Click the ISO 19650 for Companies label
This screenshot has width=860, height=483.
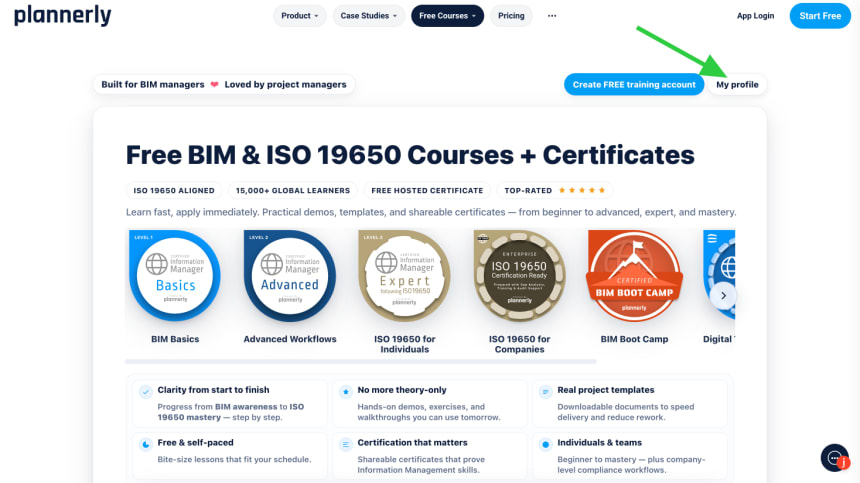519,344
